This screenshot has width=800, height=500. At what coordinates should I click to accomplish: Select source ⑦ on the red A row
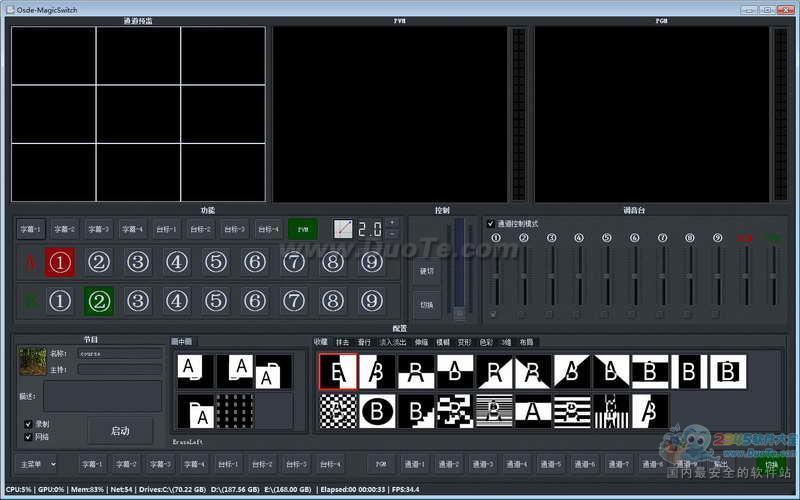pos(294,262)
